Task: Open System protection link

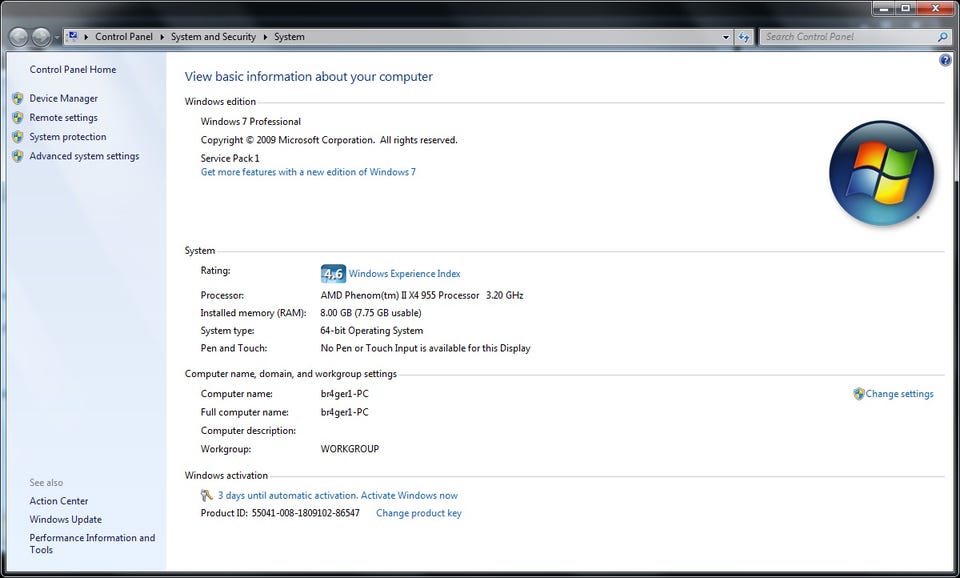Action: pyautogui.click(x=68, y=137)
